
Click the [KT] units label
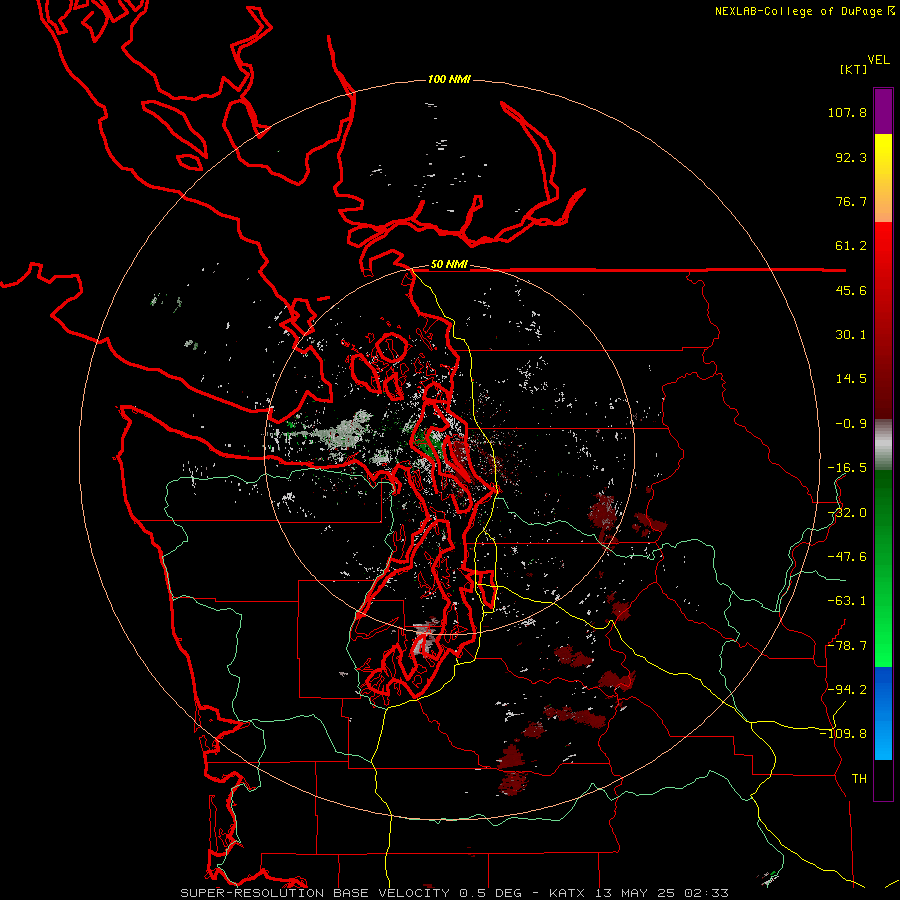tap(854, 69)
